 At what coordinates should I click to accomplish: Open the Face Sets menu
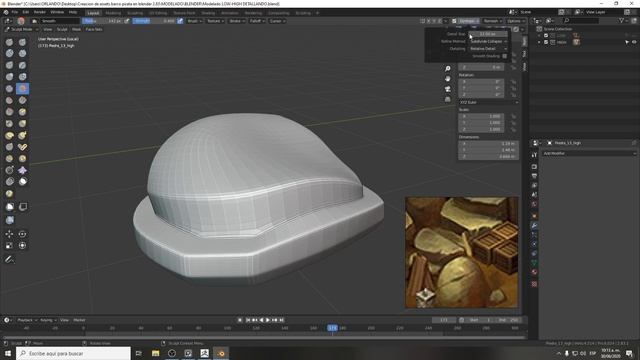pos(94,29)
